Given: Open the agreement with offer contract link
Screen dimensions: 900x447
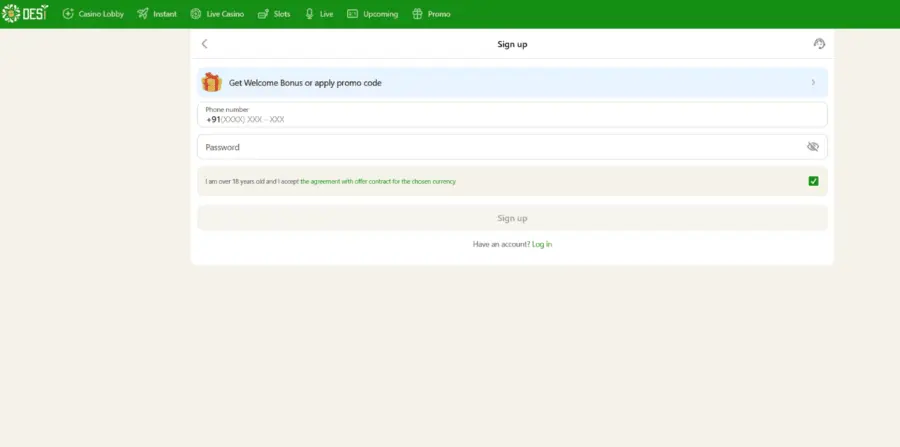Looking at the screenshot, I should pos(378,181).
